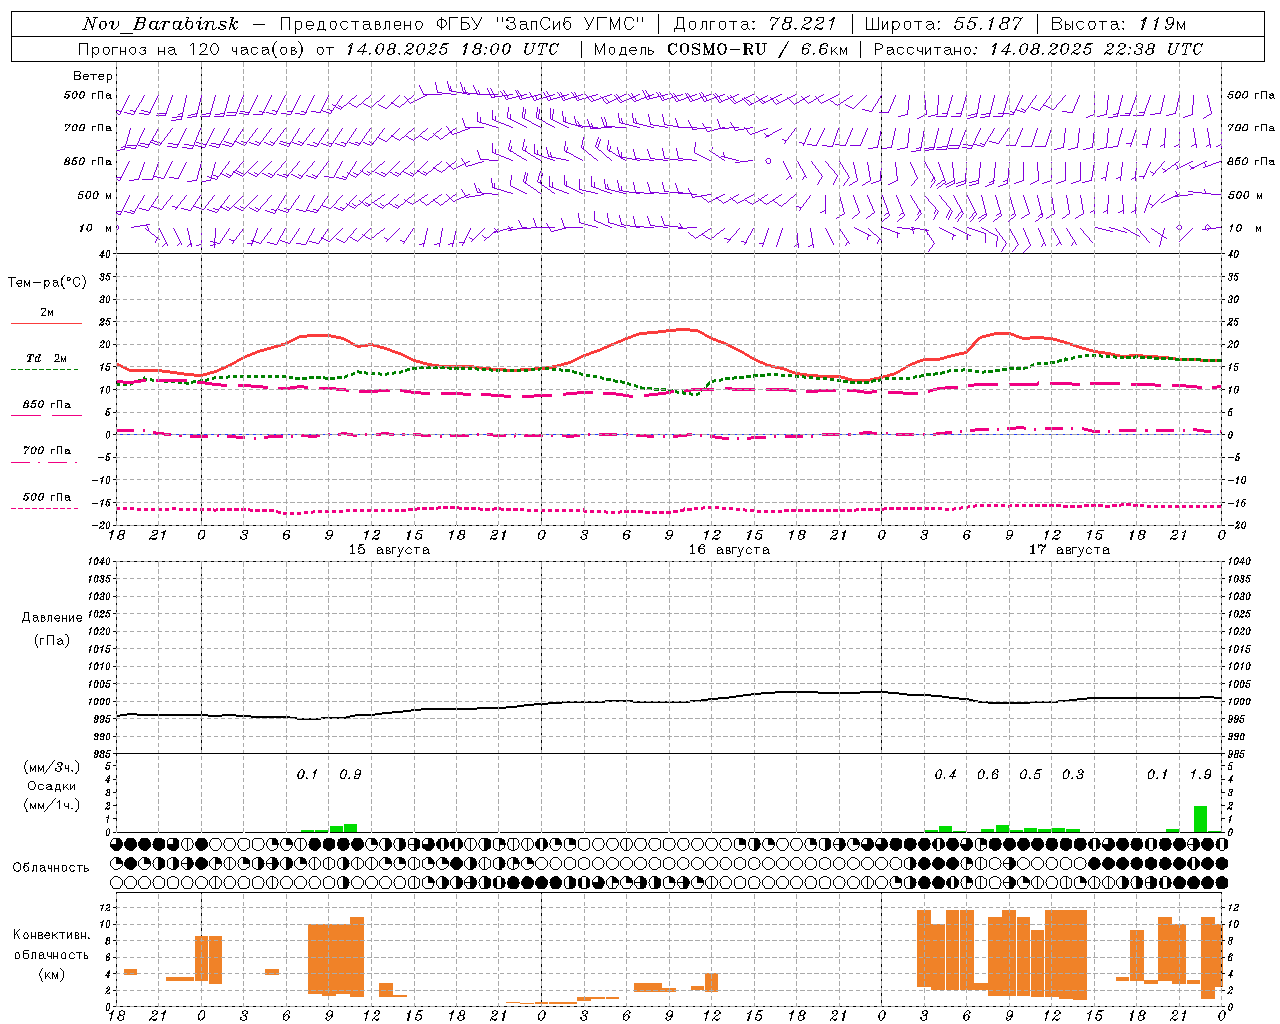This screenshot has width=1280, height=1024.
Task: Click the 0.6 precipitation value
Action: click(x=988, y=775)
